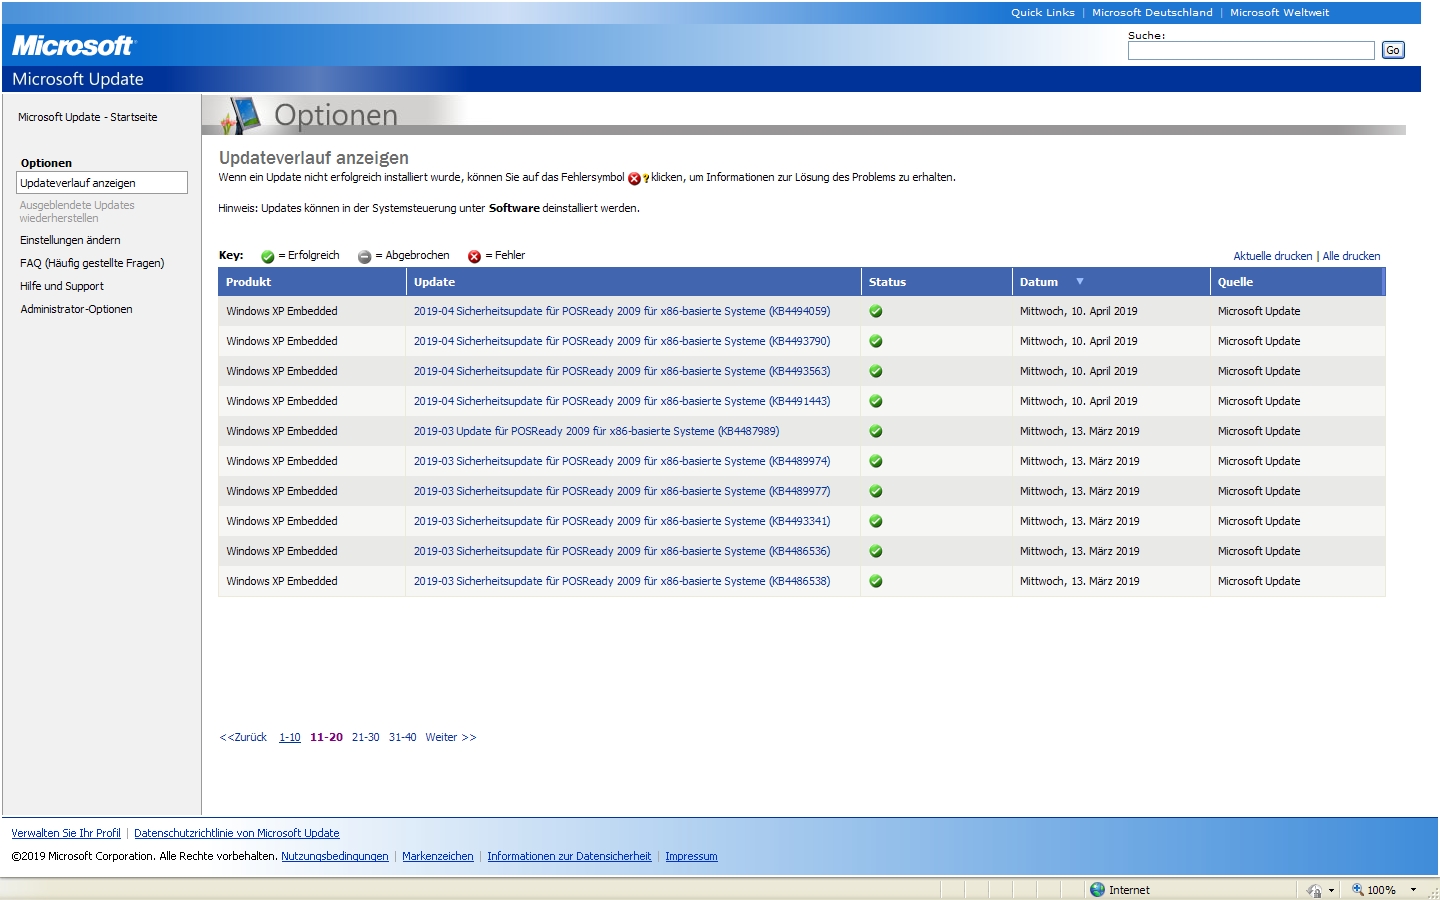1440x900 pixels.
Task: Click the zoom magnifier icon in status bar
Action: tap(1358, 889)
